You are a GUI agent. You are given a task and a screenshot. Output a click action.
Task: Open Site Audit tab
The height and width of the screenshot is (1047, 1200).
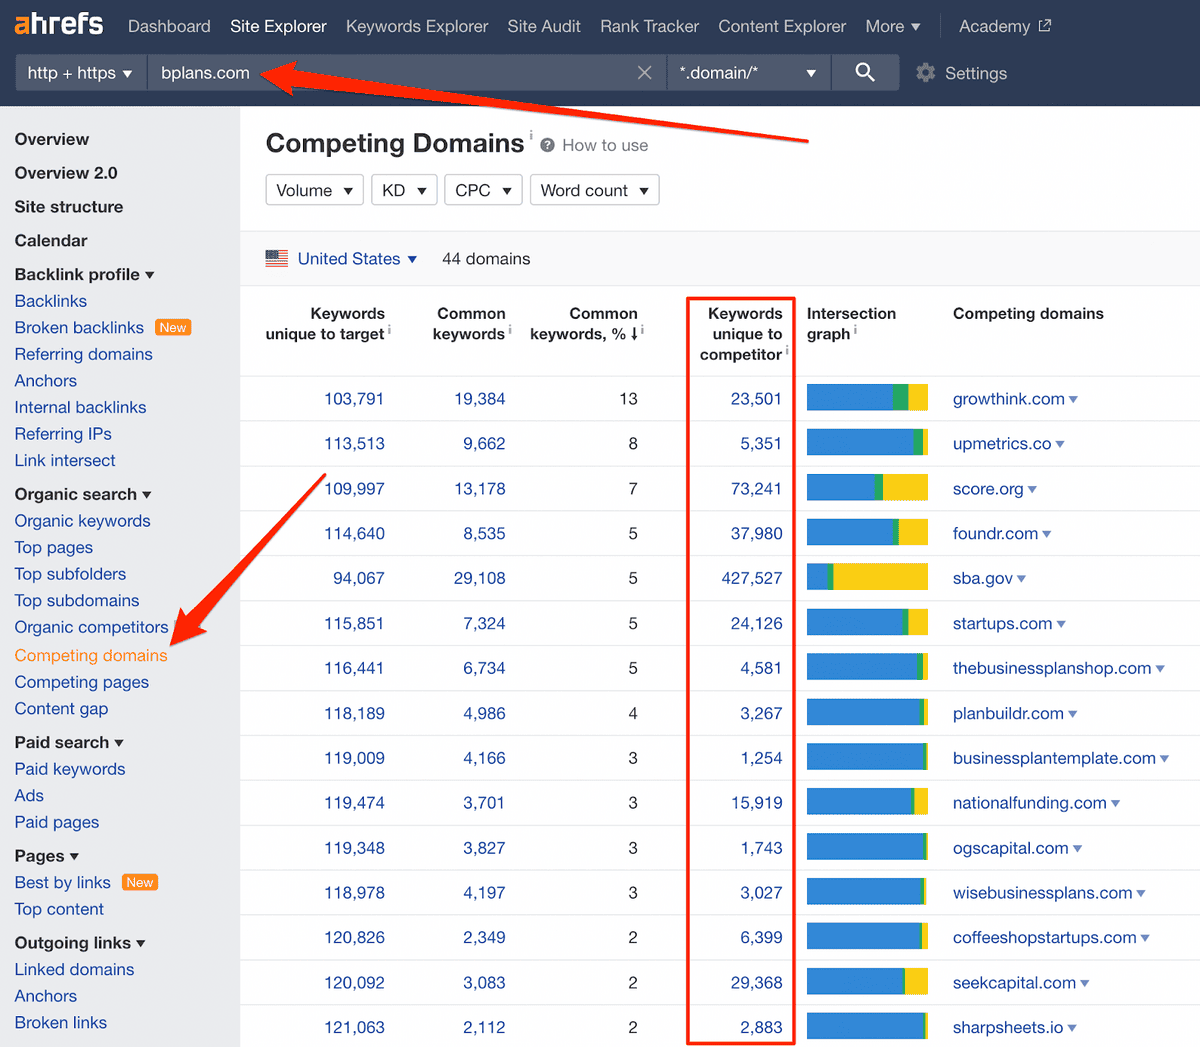click(x=544, y=26)
